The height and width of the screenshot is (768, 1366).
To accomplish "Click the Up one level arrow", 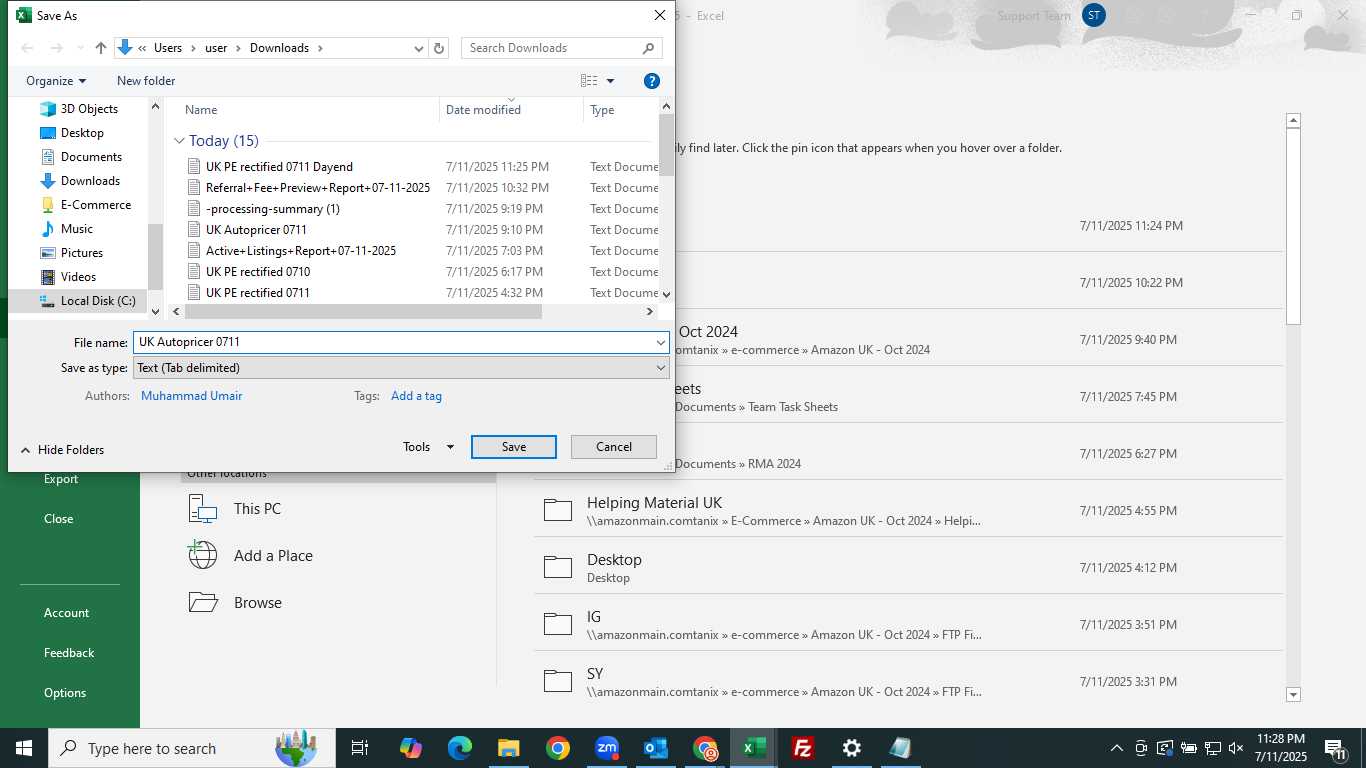I will [101, 48].
